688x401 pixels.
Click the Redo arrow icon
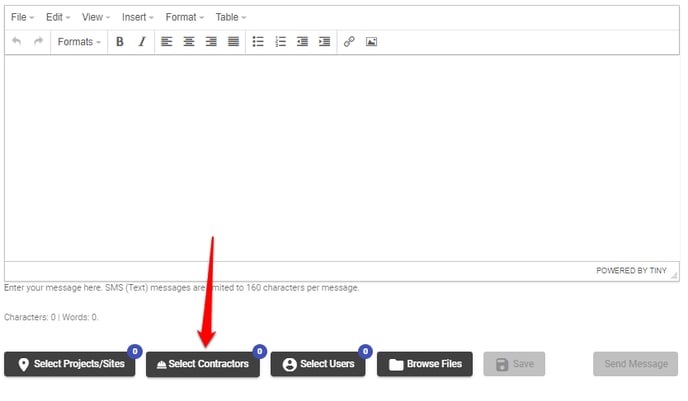point(39,42)
